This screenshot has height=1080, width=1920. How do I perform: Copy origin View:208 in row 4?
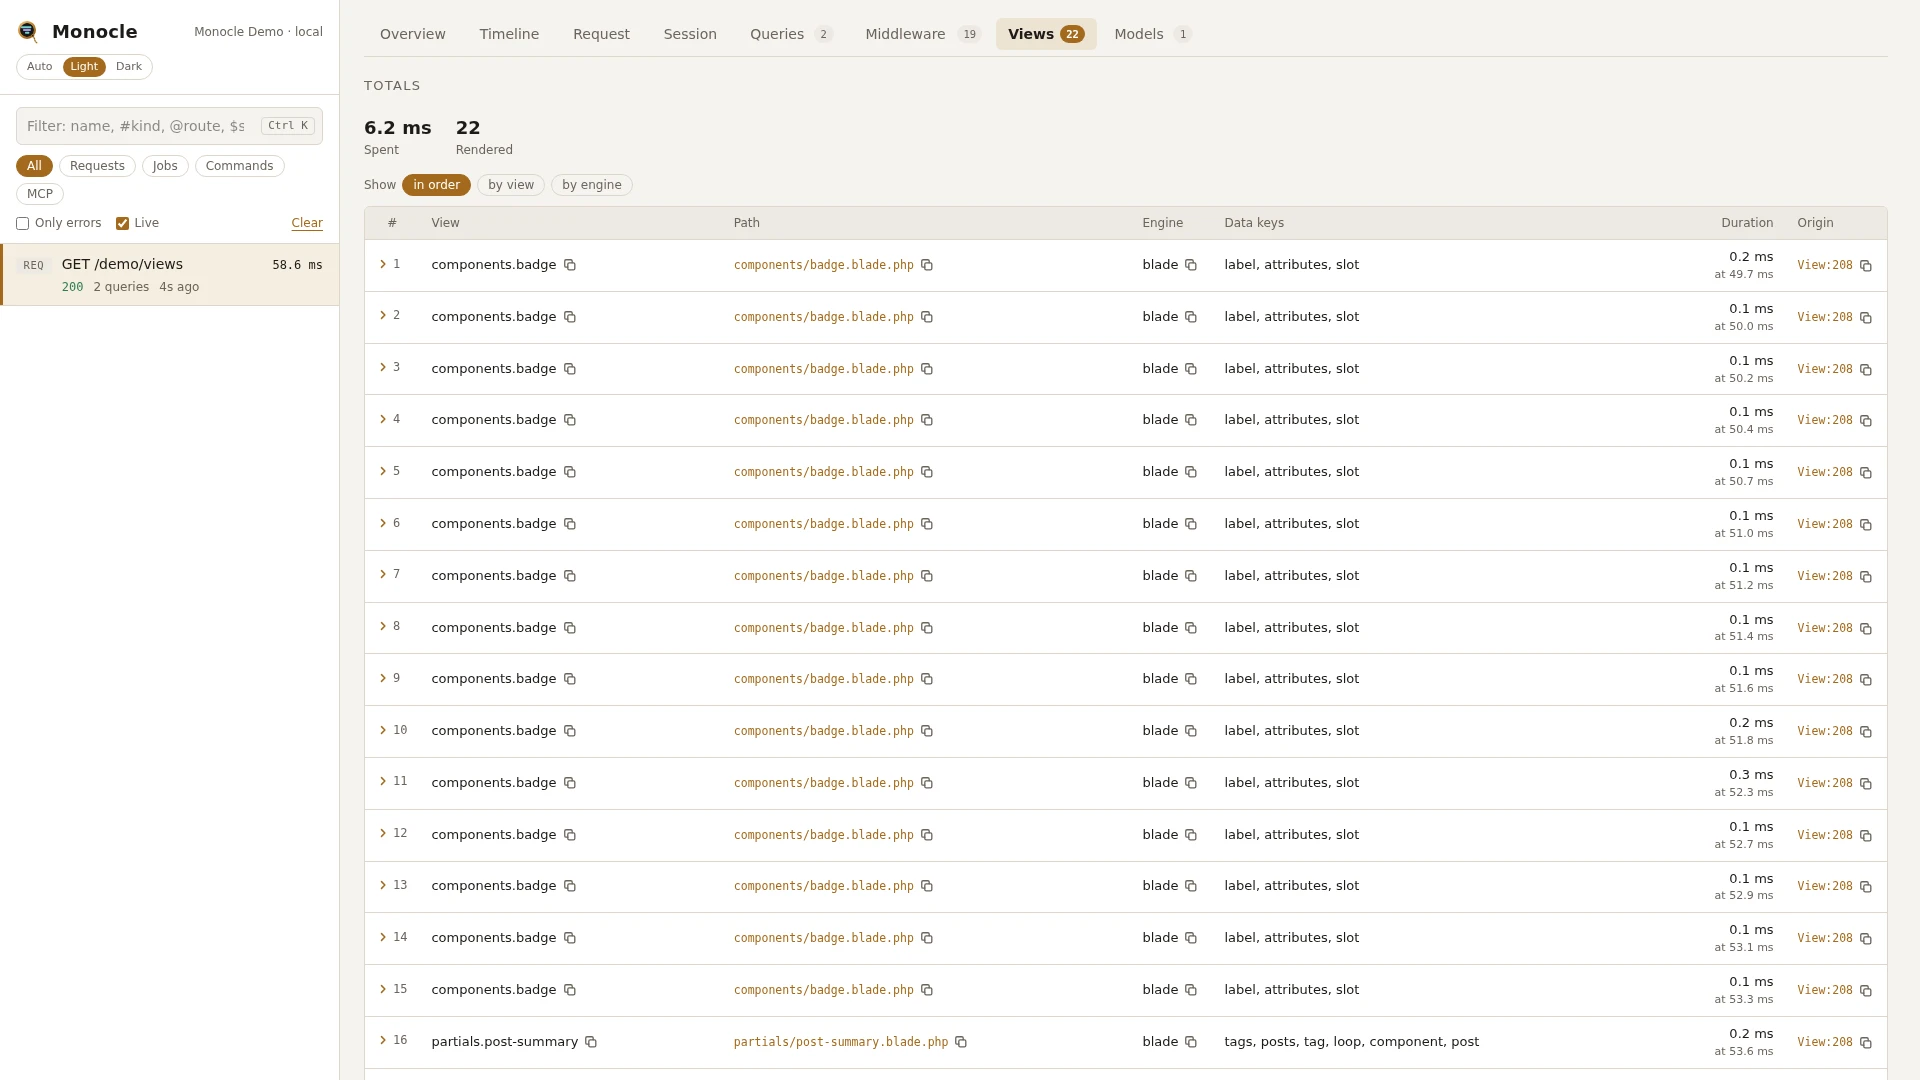1866,421
